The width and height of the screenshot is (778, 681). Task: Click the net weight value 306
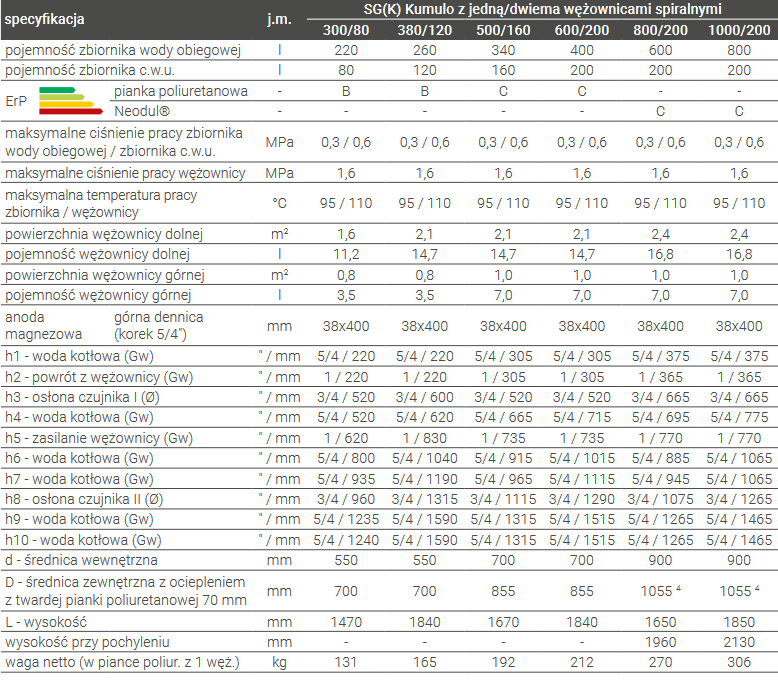(739, 662)
